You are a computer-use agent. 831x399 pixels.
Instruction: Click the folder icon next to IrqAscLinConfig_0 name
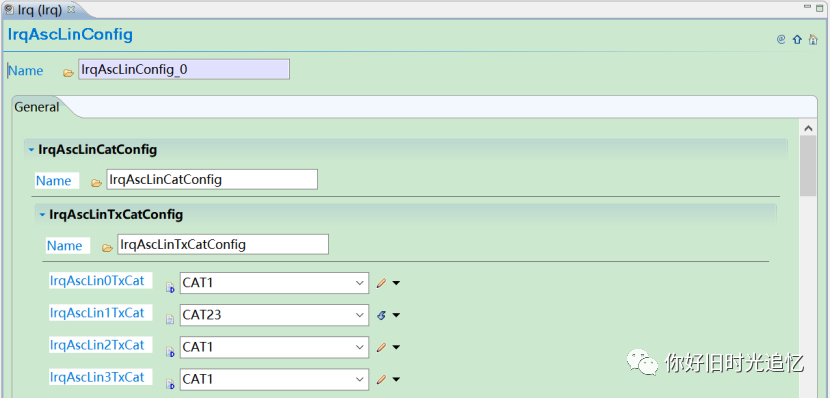68,73
